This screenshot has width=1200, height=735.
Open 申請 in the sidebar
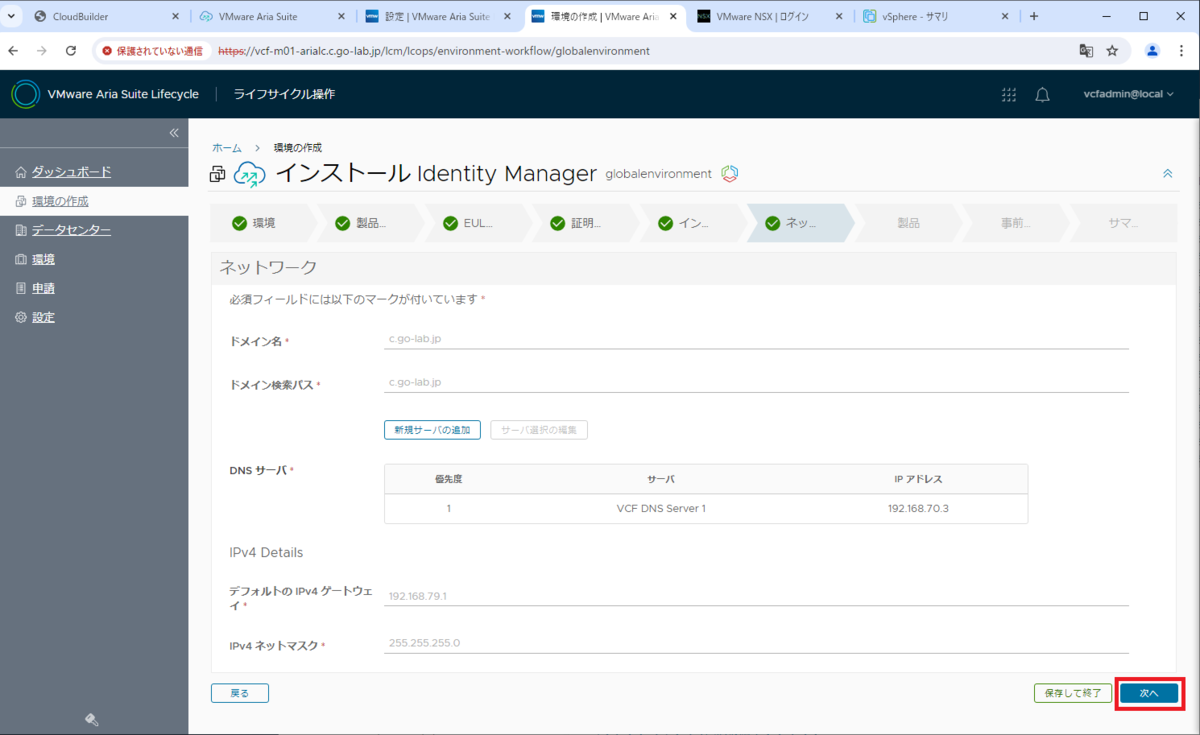coord(43,288)
